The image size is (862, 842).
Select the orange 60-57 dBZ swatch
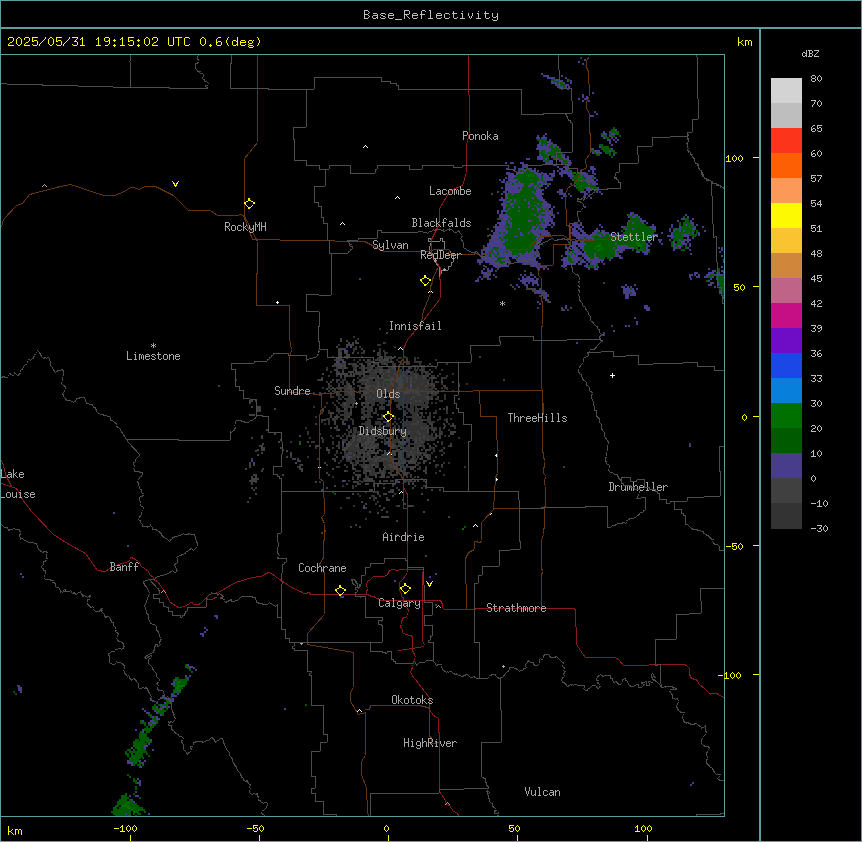[786, 165]
